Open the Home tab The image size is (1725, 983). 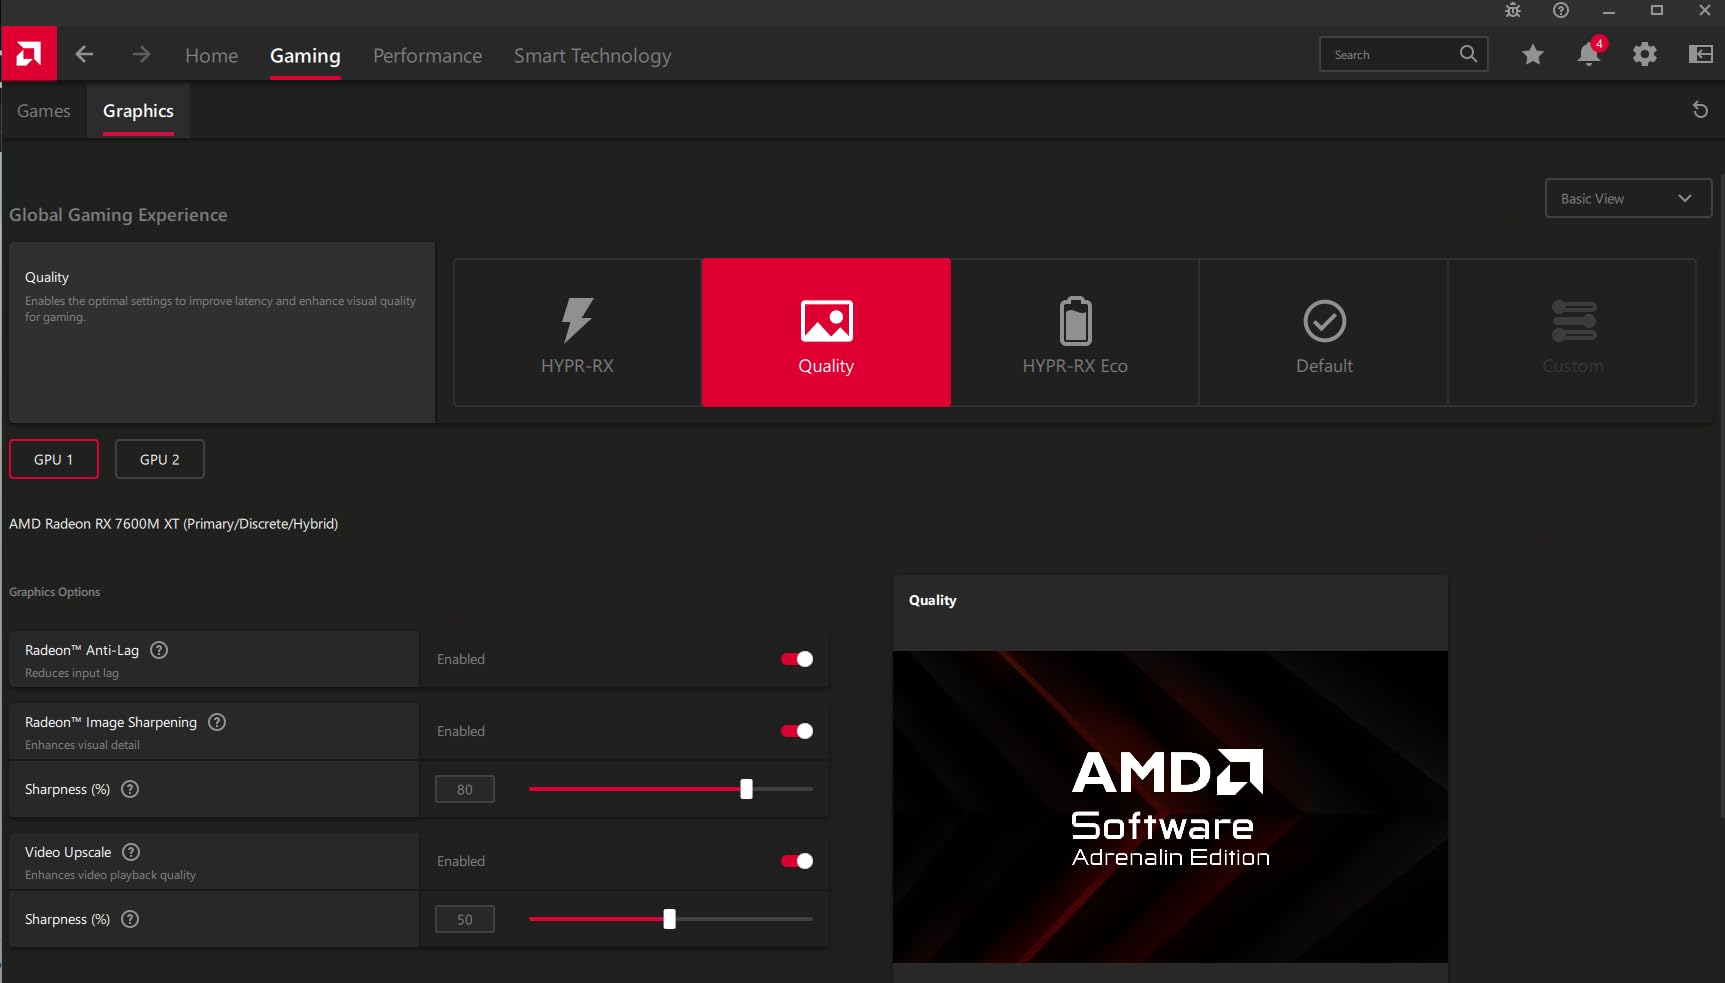click(x=212, y=56)
